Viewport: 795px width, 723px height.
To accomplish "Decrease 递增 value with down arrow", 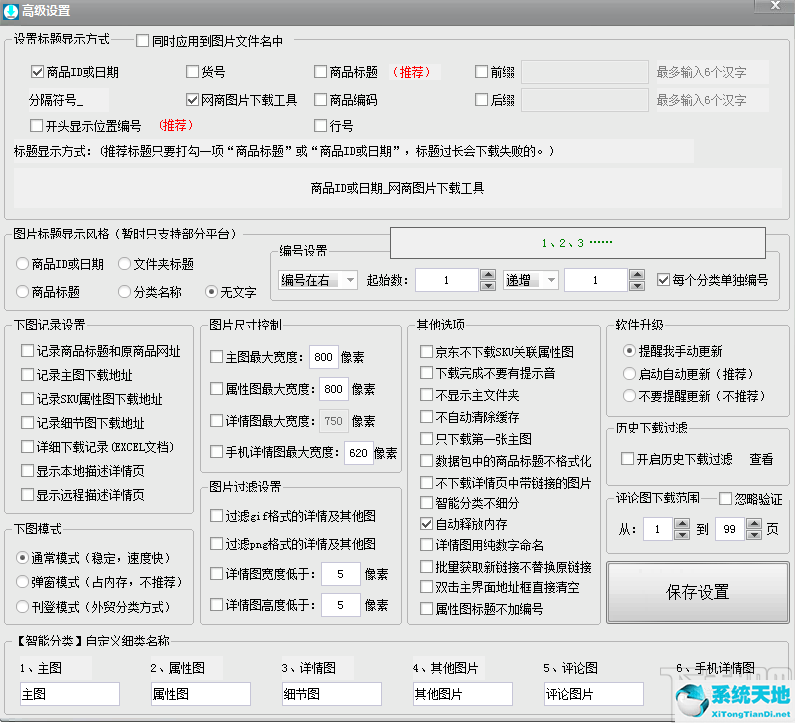I will 637,285.
